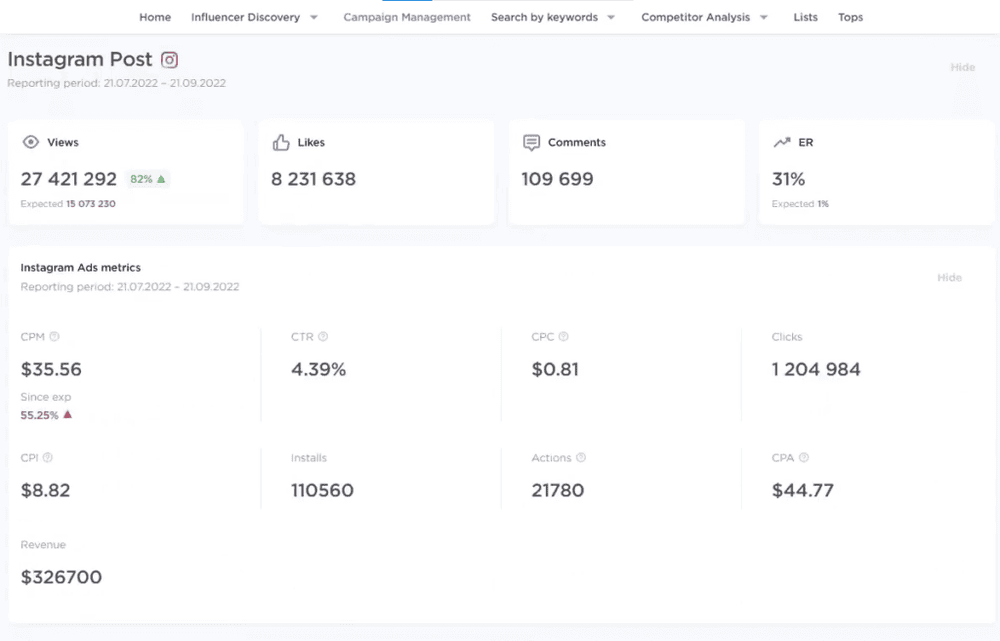Hide the Instagram Post section

pyautogui.click(x=962, y=67)
